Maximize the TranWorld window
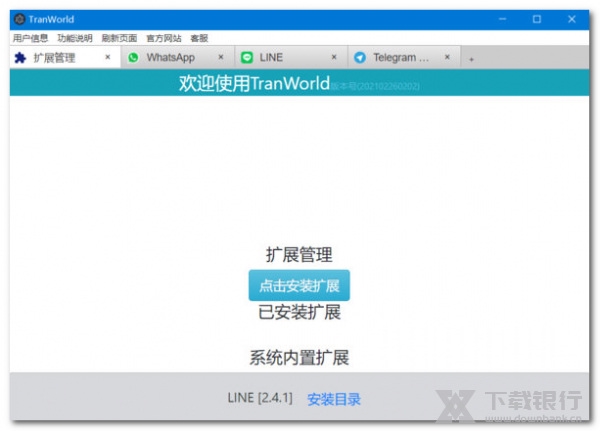Image resolution: width=600 pixels, height=431 pixels. (x=537, y=19)
